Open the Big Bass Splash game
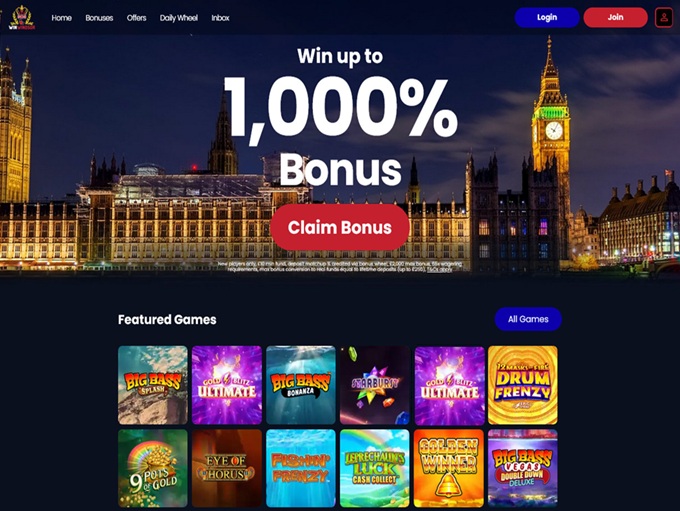Screen dimensions: 680x511 point(153,385)
